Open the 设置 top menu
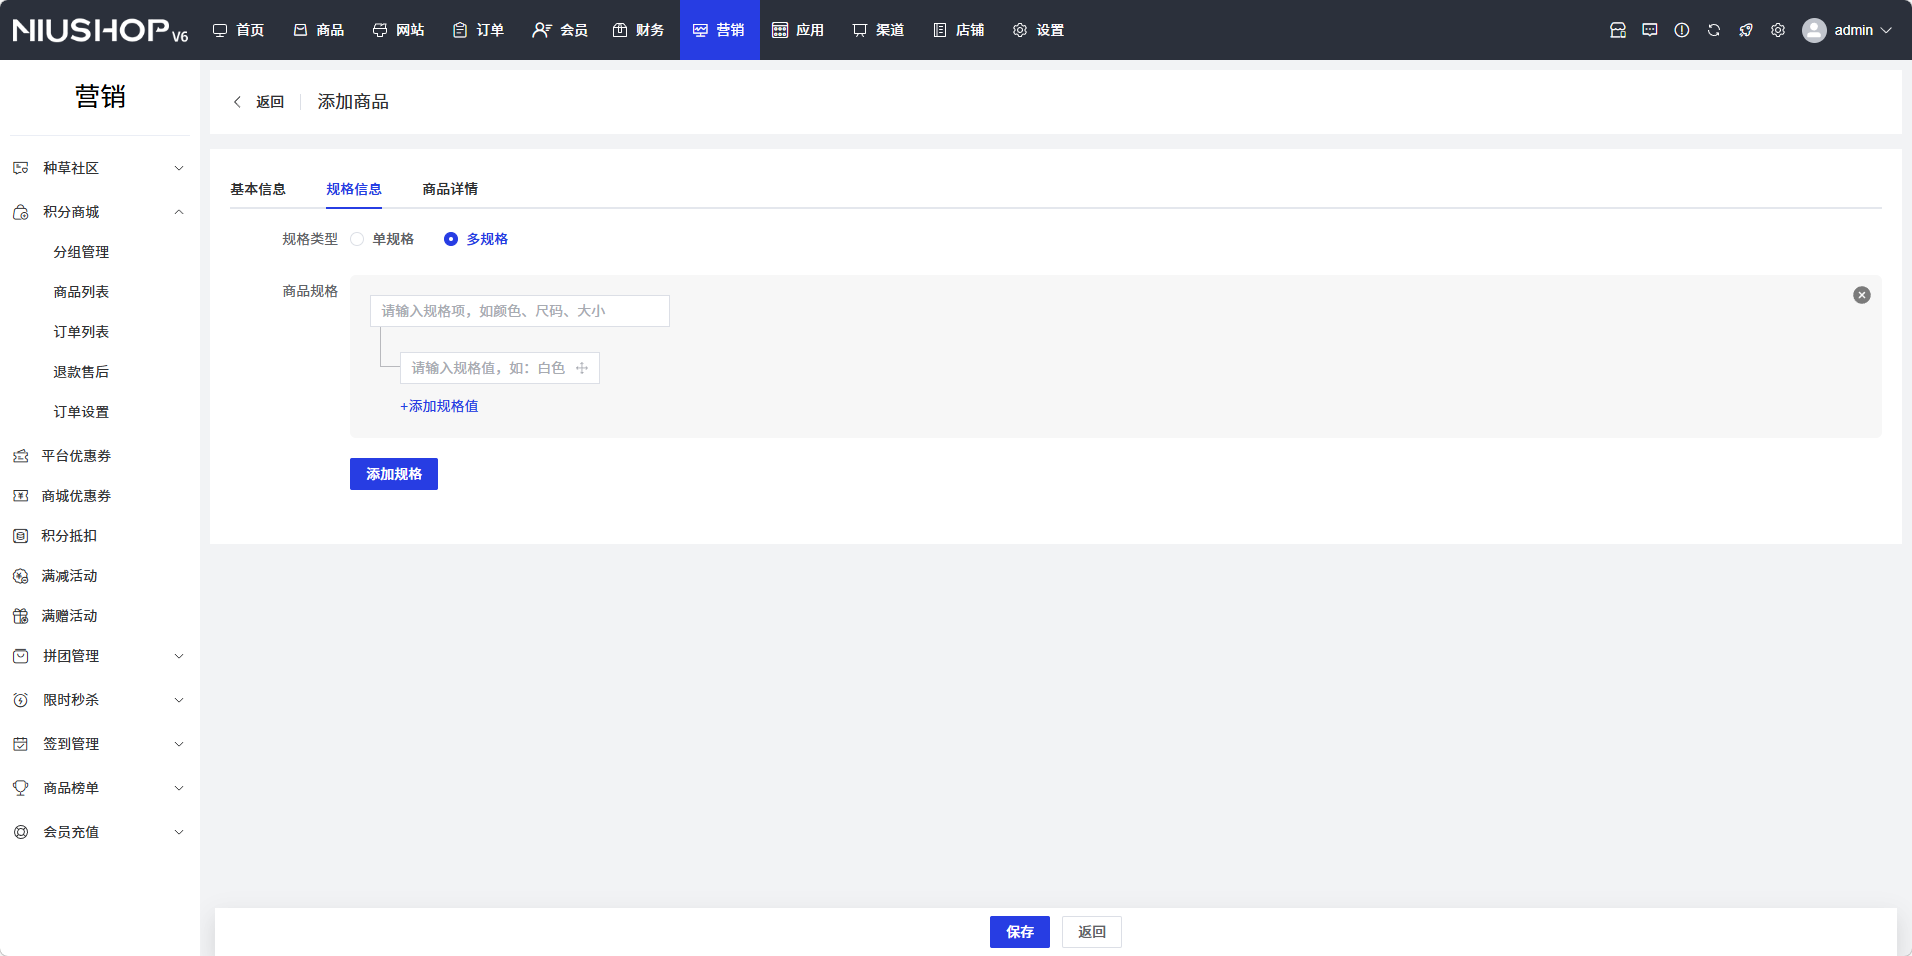Viewport: 1912px width, 956px height. click(x=1040, y=30)
